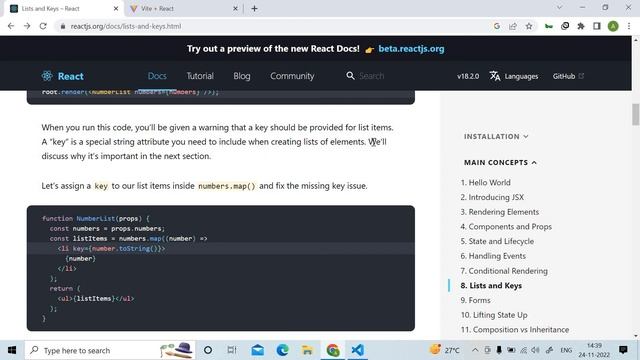This screenshot has height=360, width=640.
Task: Click the ENG language indicator
Action: (x=566, y=350)
